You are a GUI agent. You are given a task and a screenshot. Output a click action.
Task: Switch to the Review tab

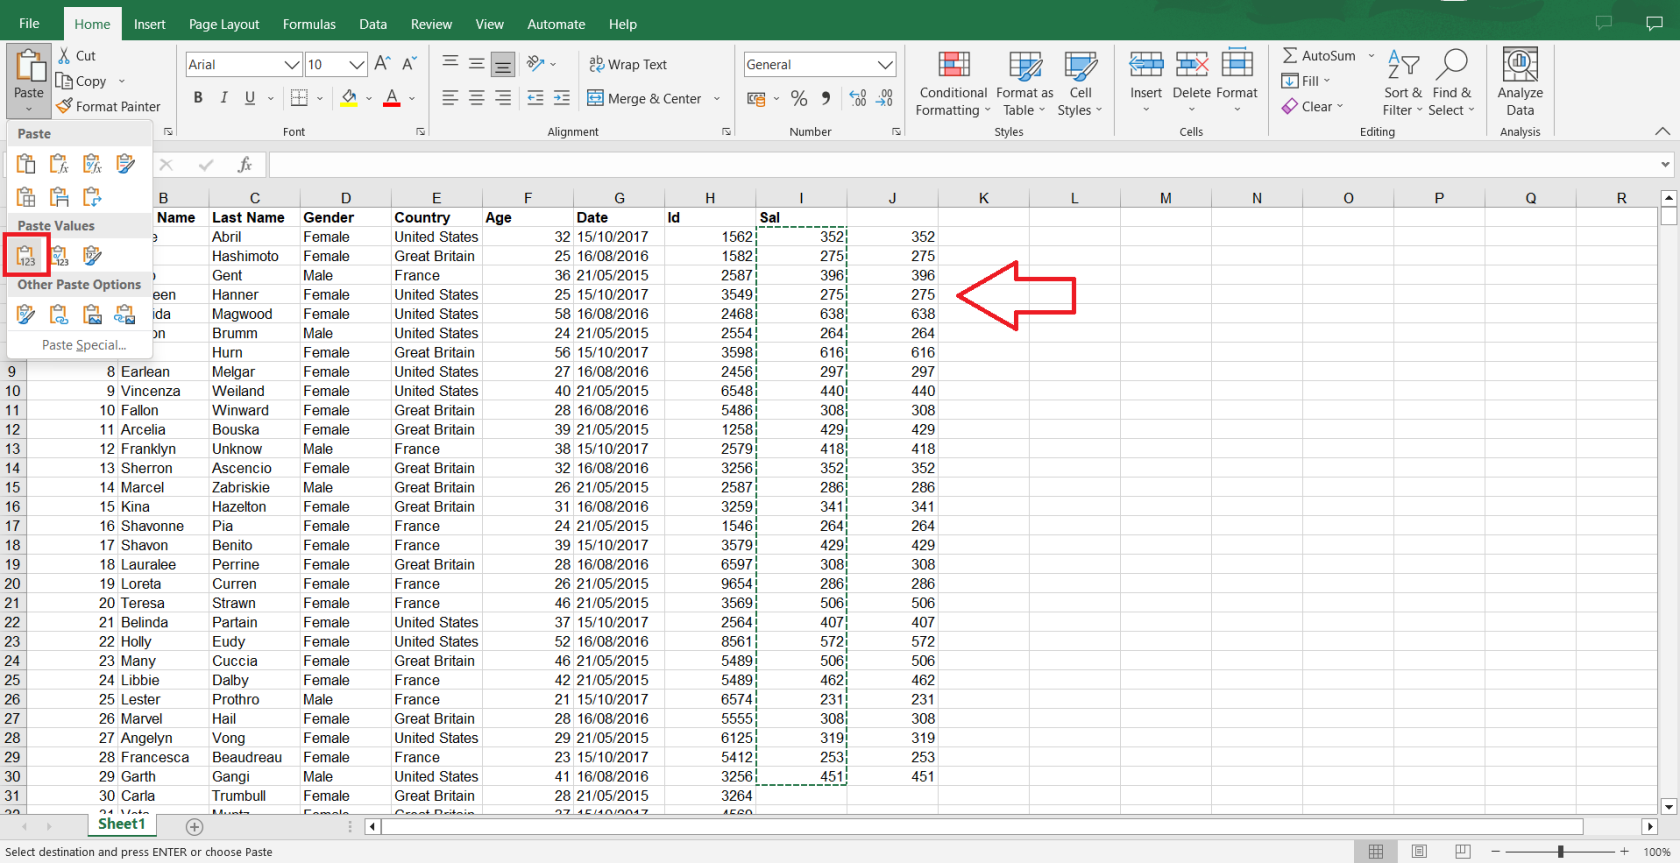coord(431,24)
